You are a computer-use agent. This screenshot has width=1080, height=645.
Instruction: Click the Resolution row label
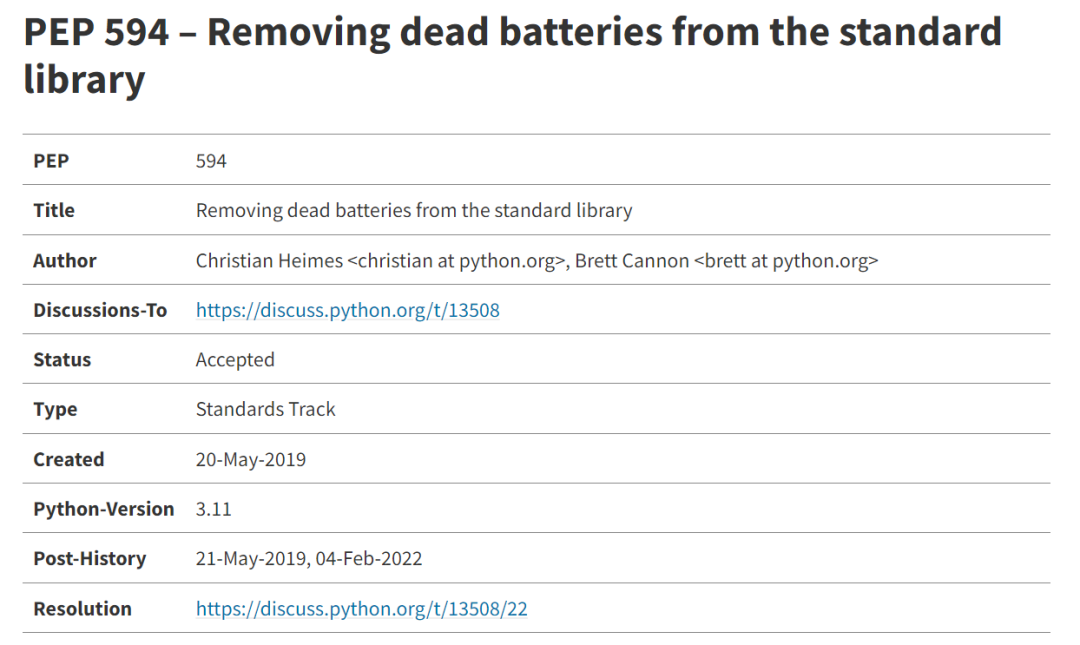(83, 608)
